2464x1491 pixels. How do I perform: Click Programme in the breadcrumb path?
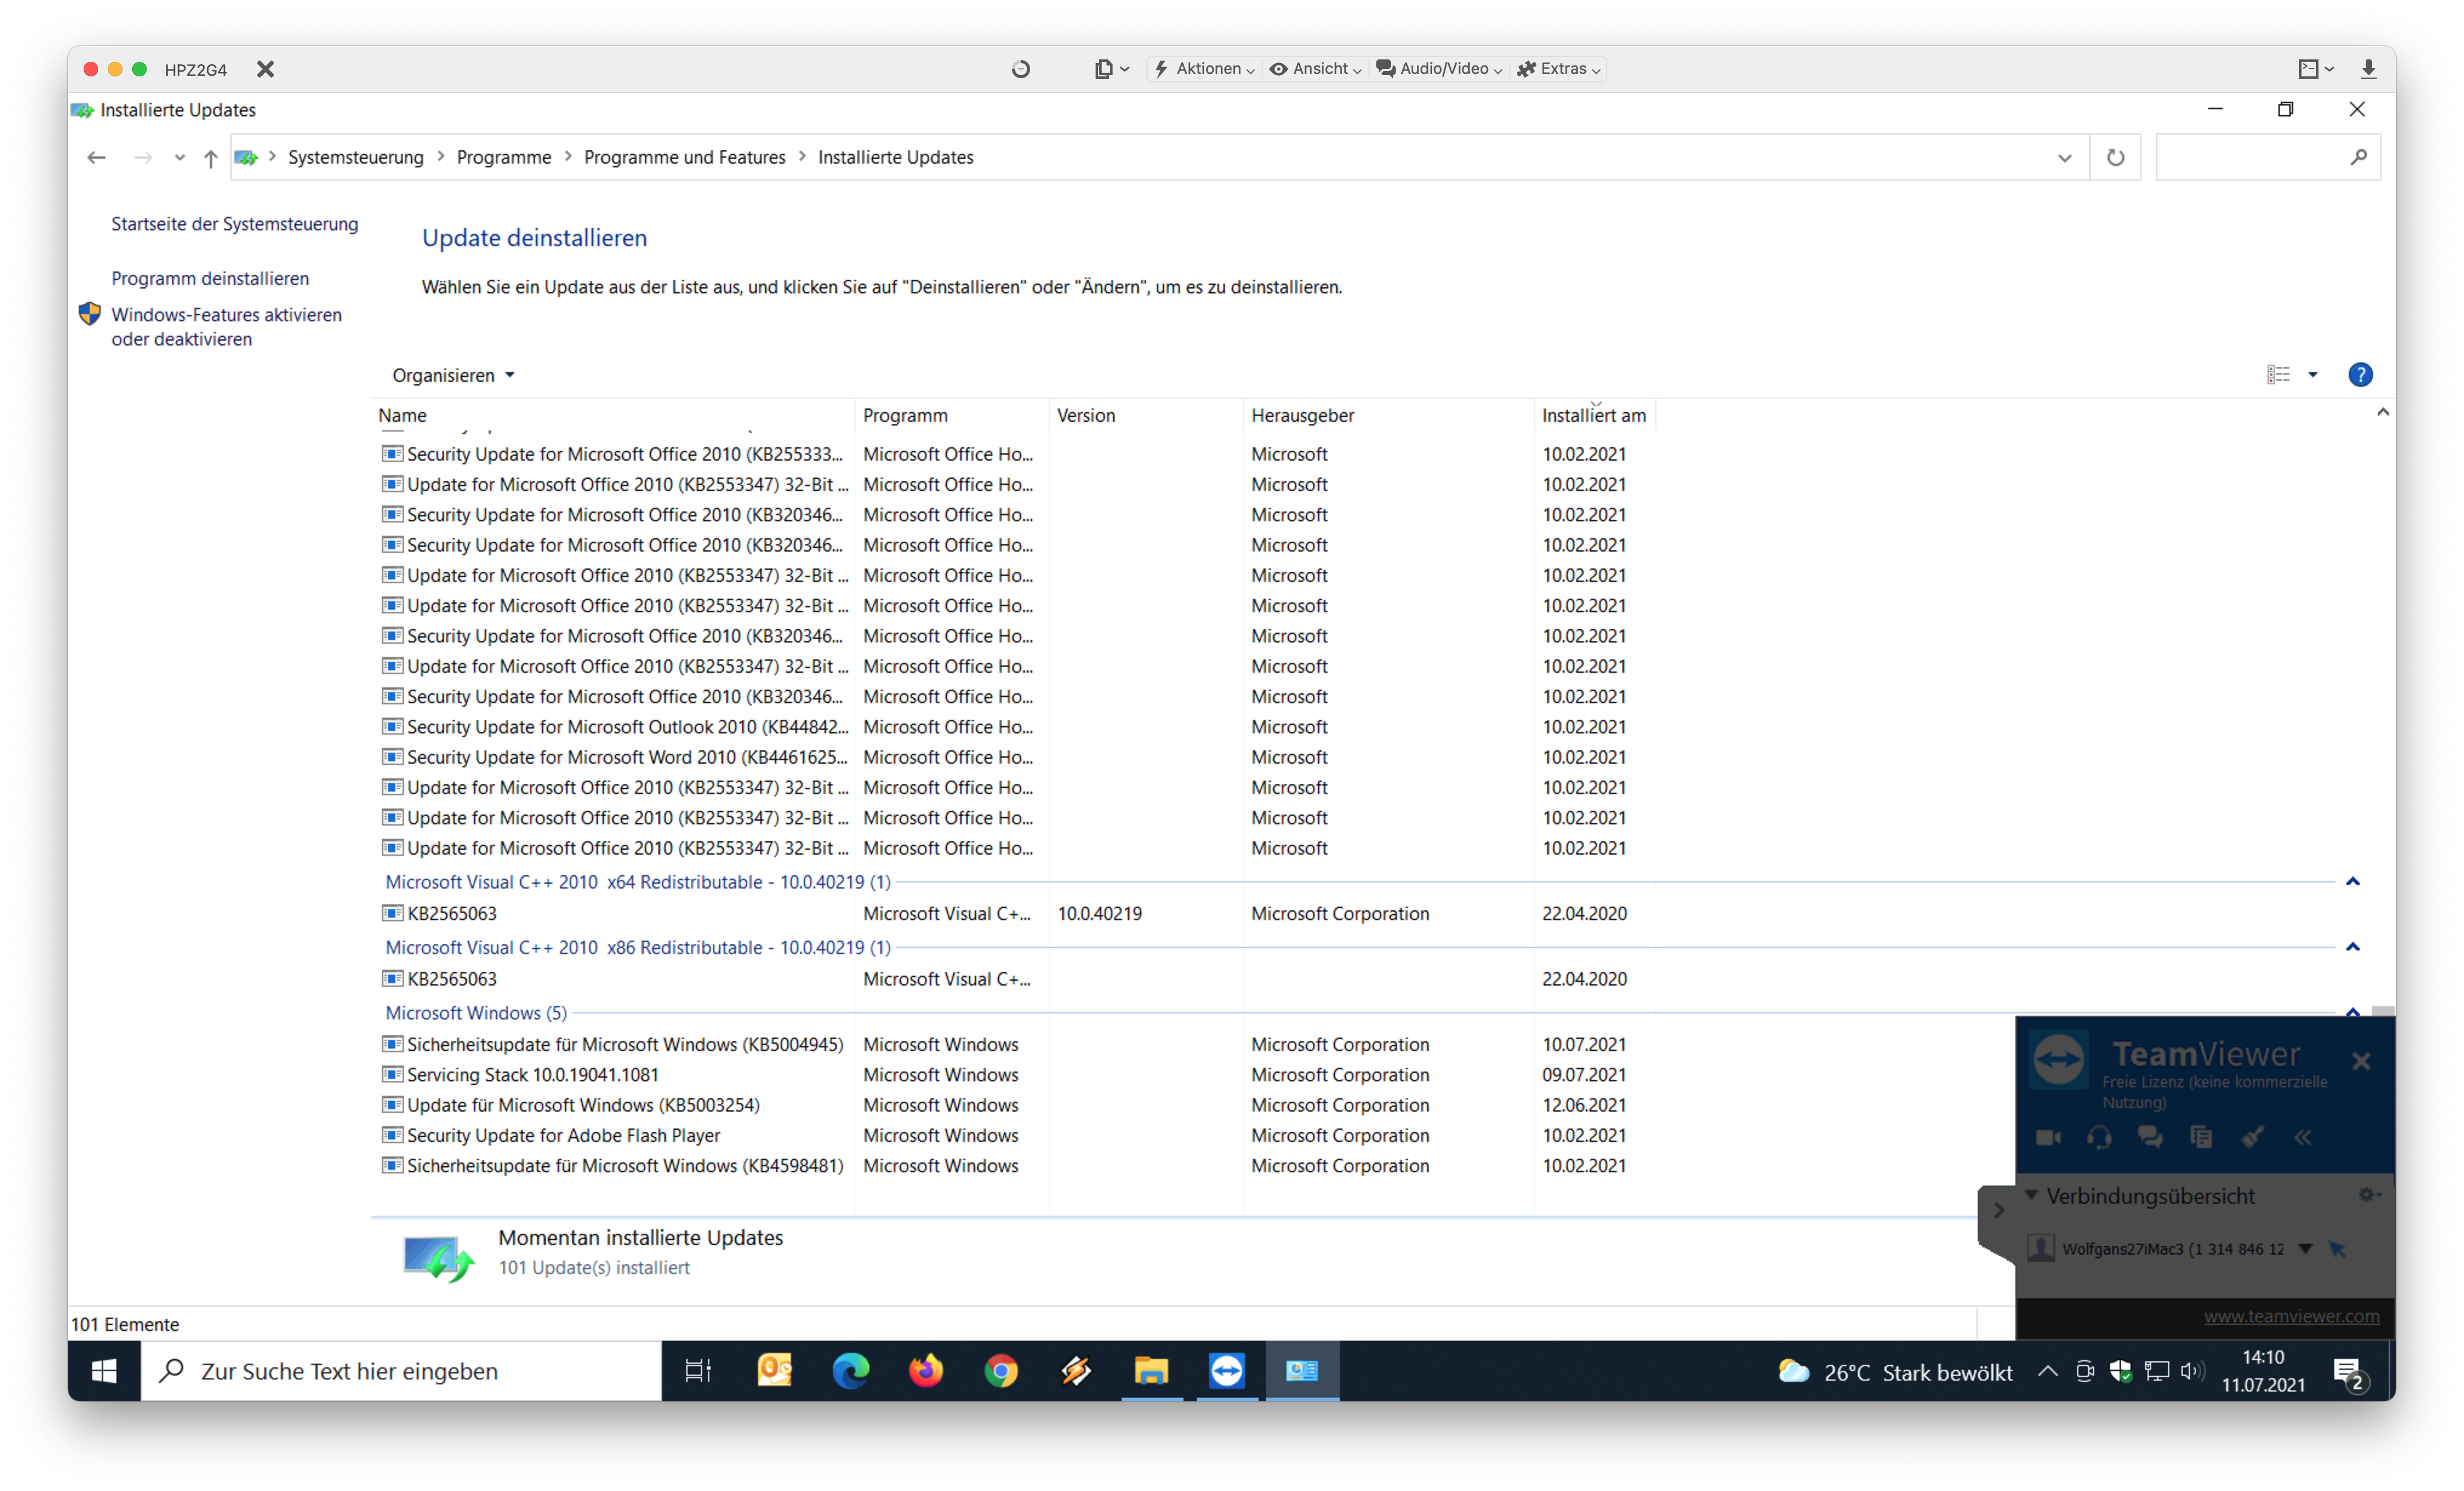504,157
